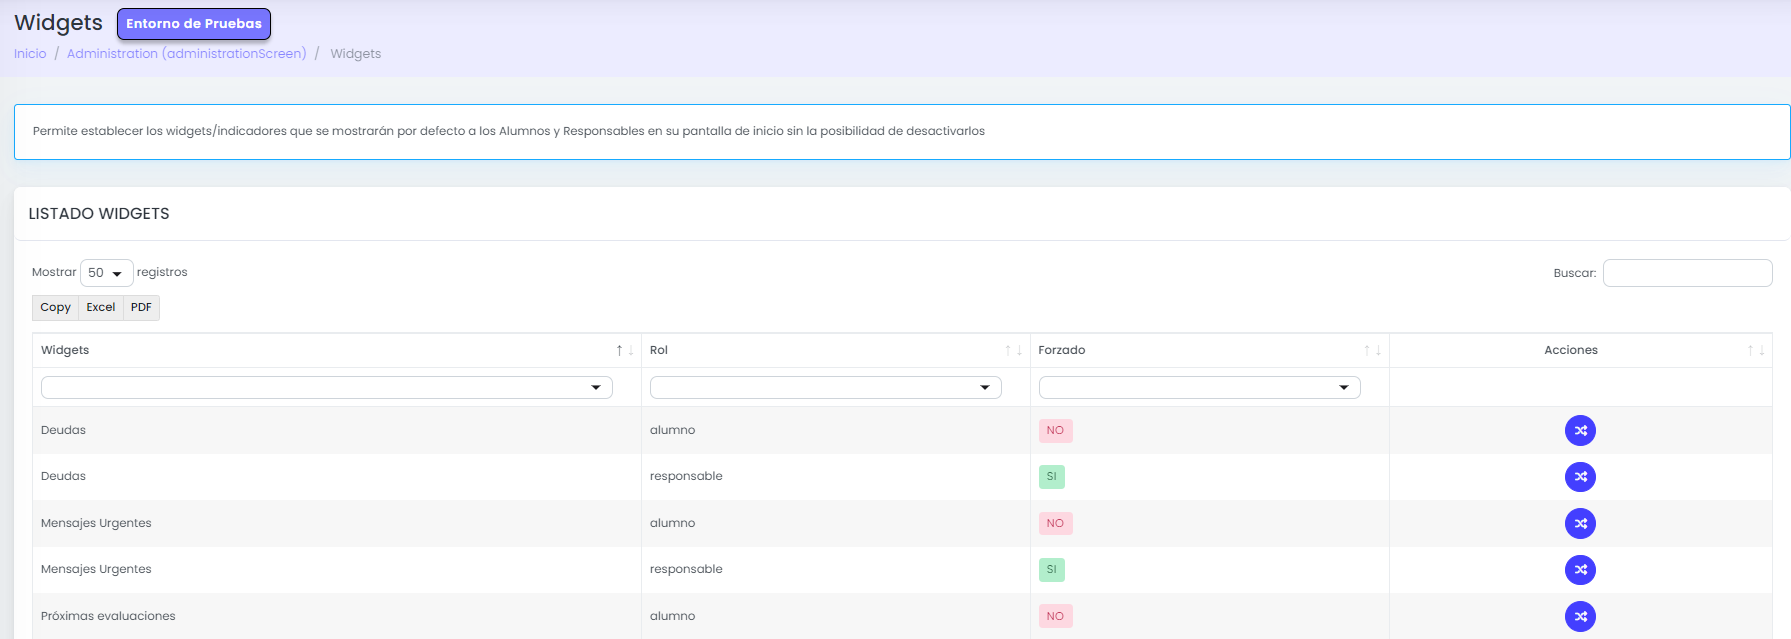Click the LISTADO WIDGETS heading
The height and width of the screenshot is (639, 1791).
pyautogui.click(x=99, y=214)
